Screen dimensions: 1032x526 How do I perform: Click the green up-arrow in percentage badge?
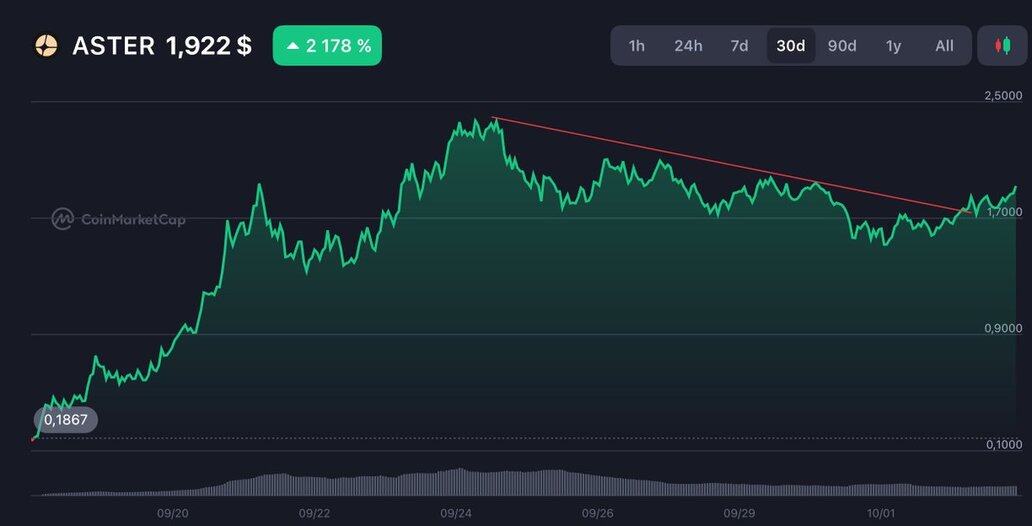[x=293, y=46]
